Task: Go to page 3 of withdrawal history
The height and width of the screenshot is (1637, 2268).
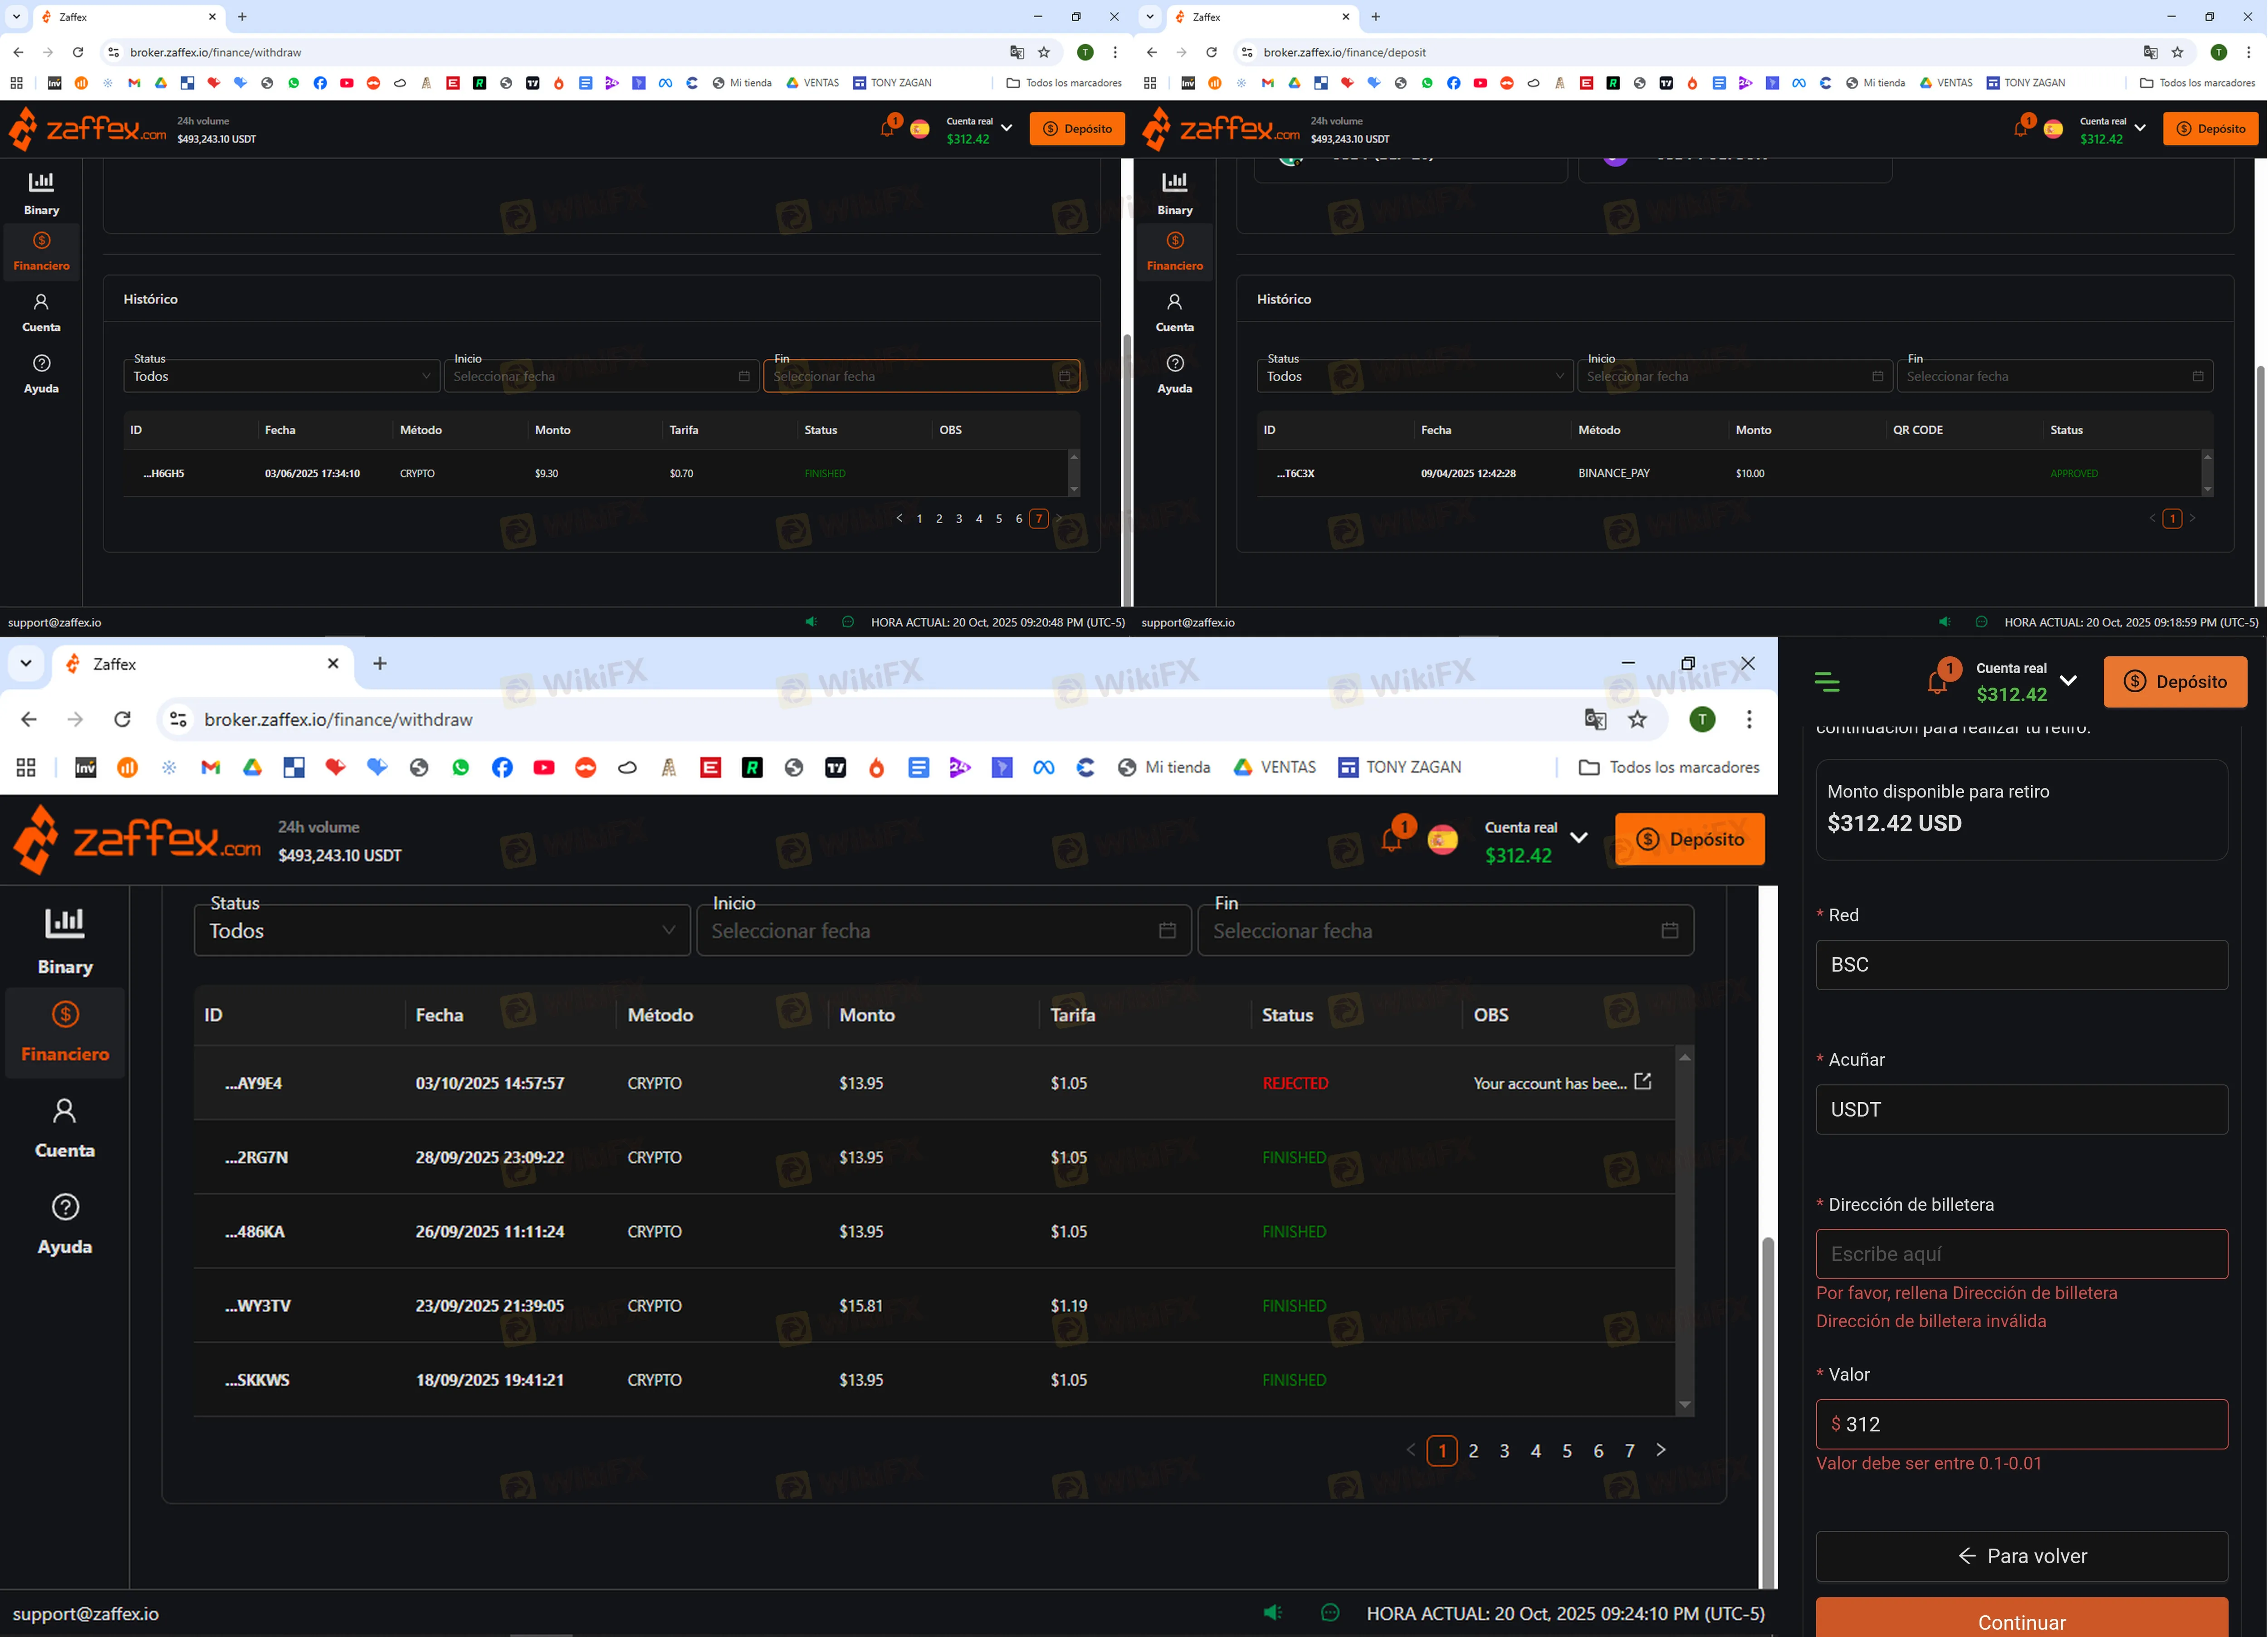Action: pyautogui.click(x=1504, y=1450)
